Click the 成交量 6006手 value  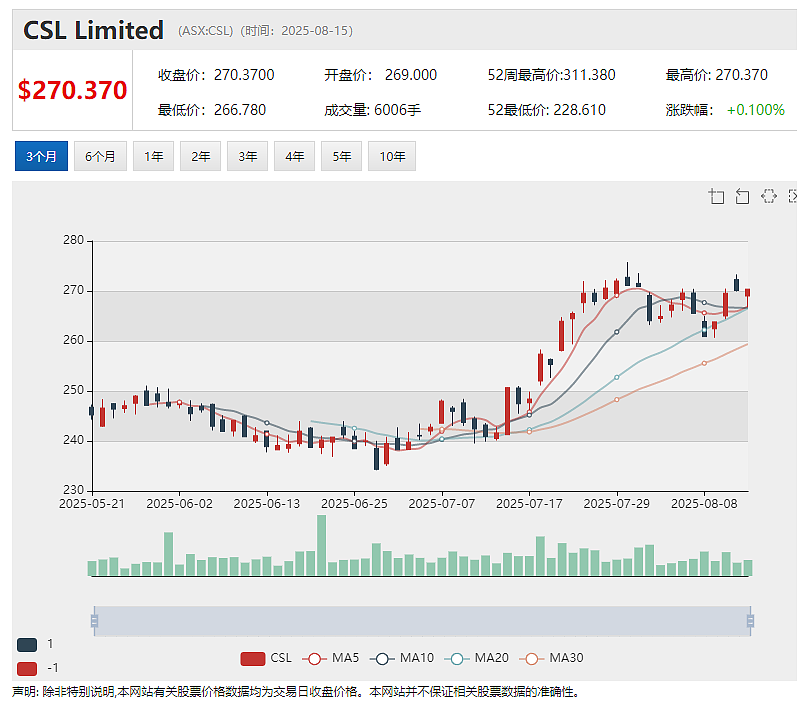click(397, 110)
